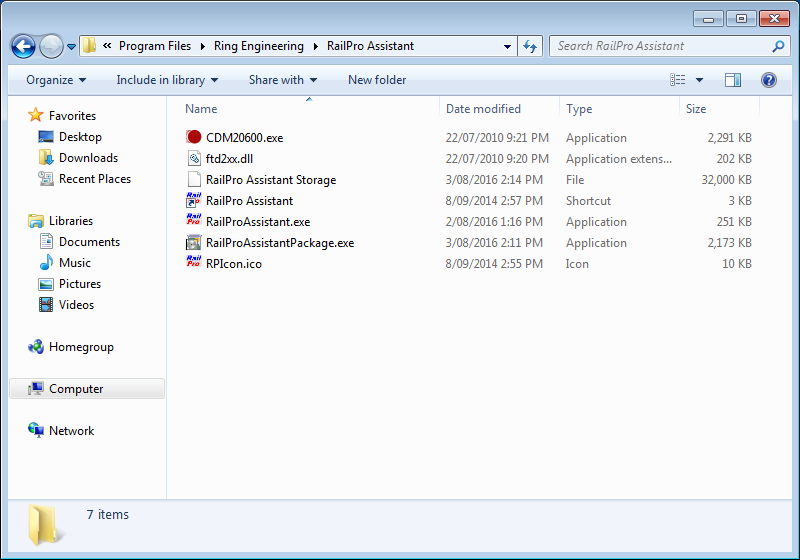
Task: Open the Share with dropdown
Action: point(283,80)
